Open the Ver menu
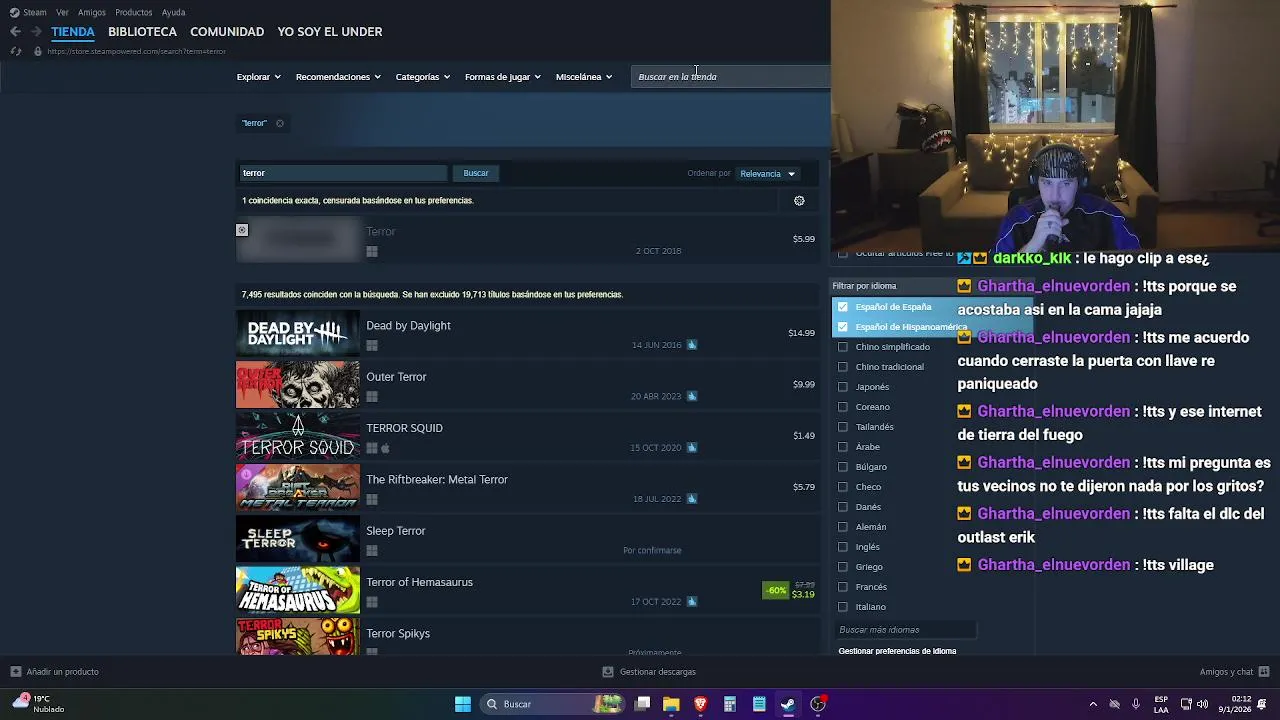This screenshot has width=1280, height=720. 62,12
